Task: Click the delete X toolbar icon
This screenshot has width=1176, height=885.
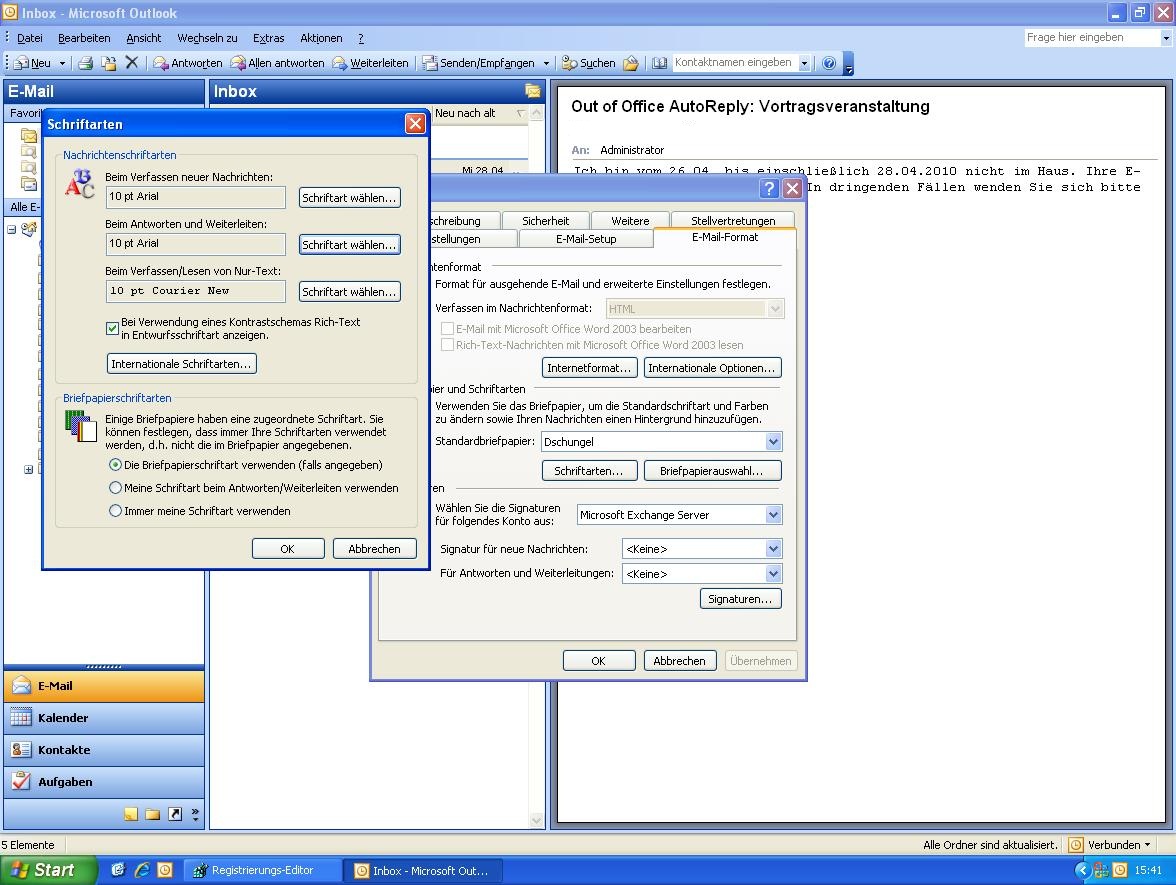Action: click(132, 63)
